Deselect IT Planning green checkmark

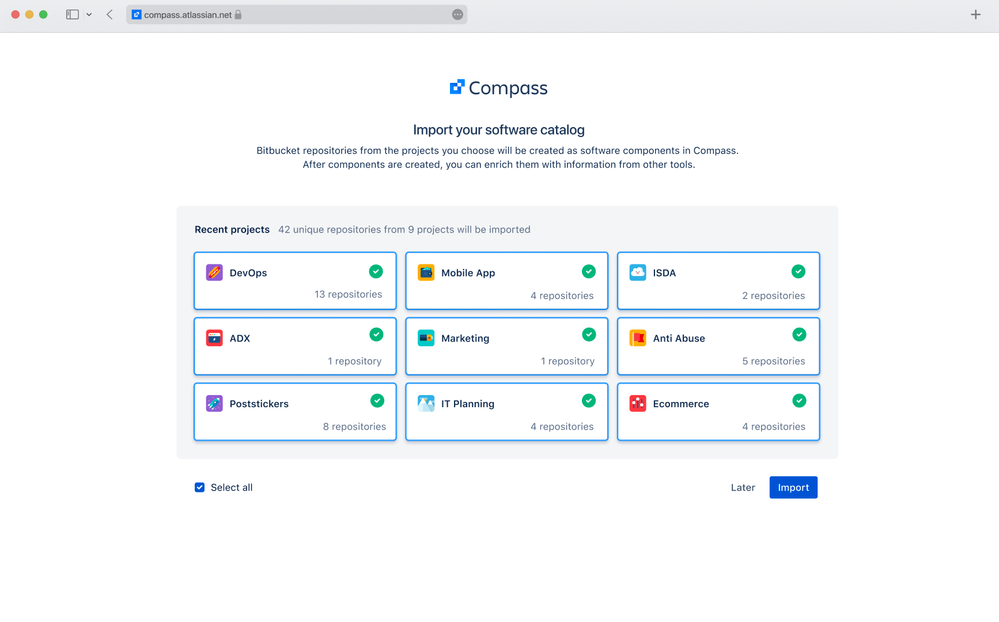coord(589,400)
